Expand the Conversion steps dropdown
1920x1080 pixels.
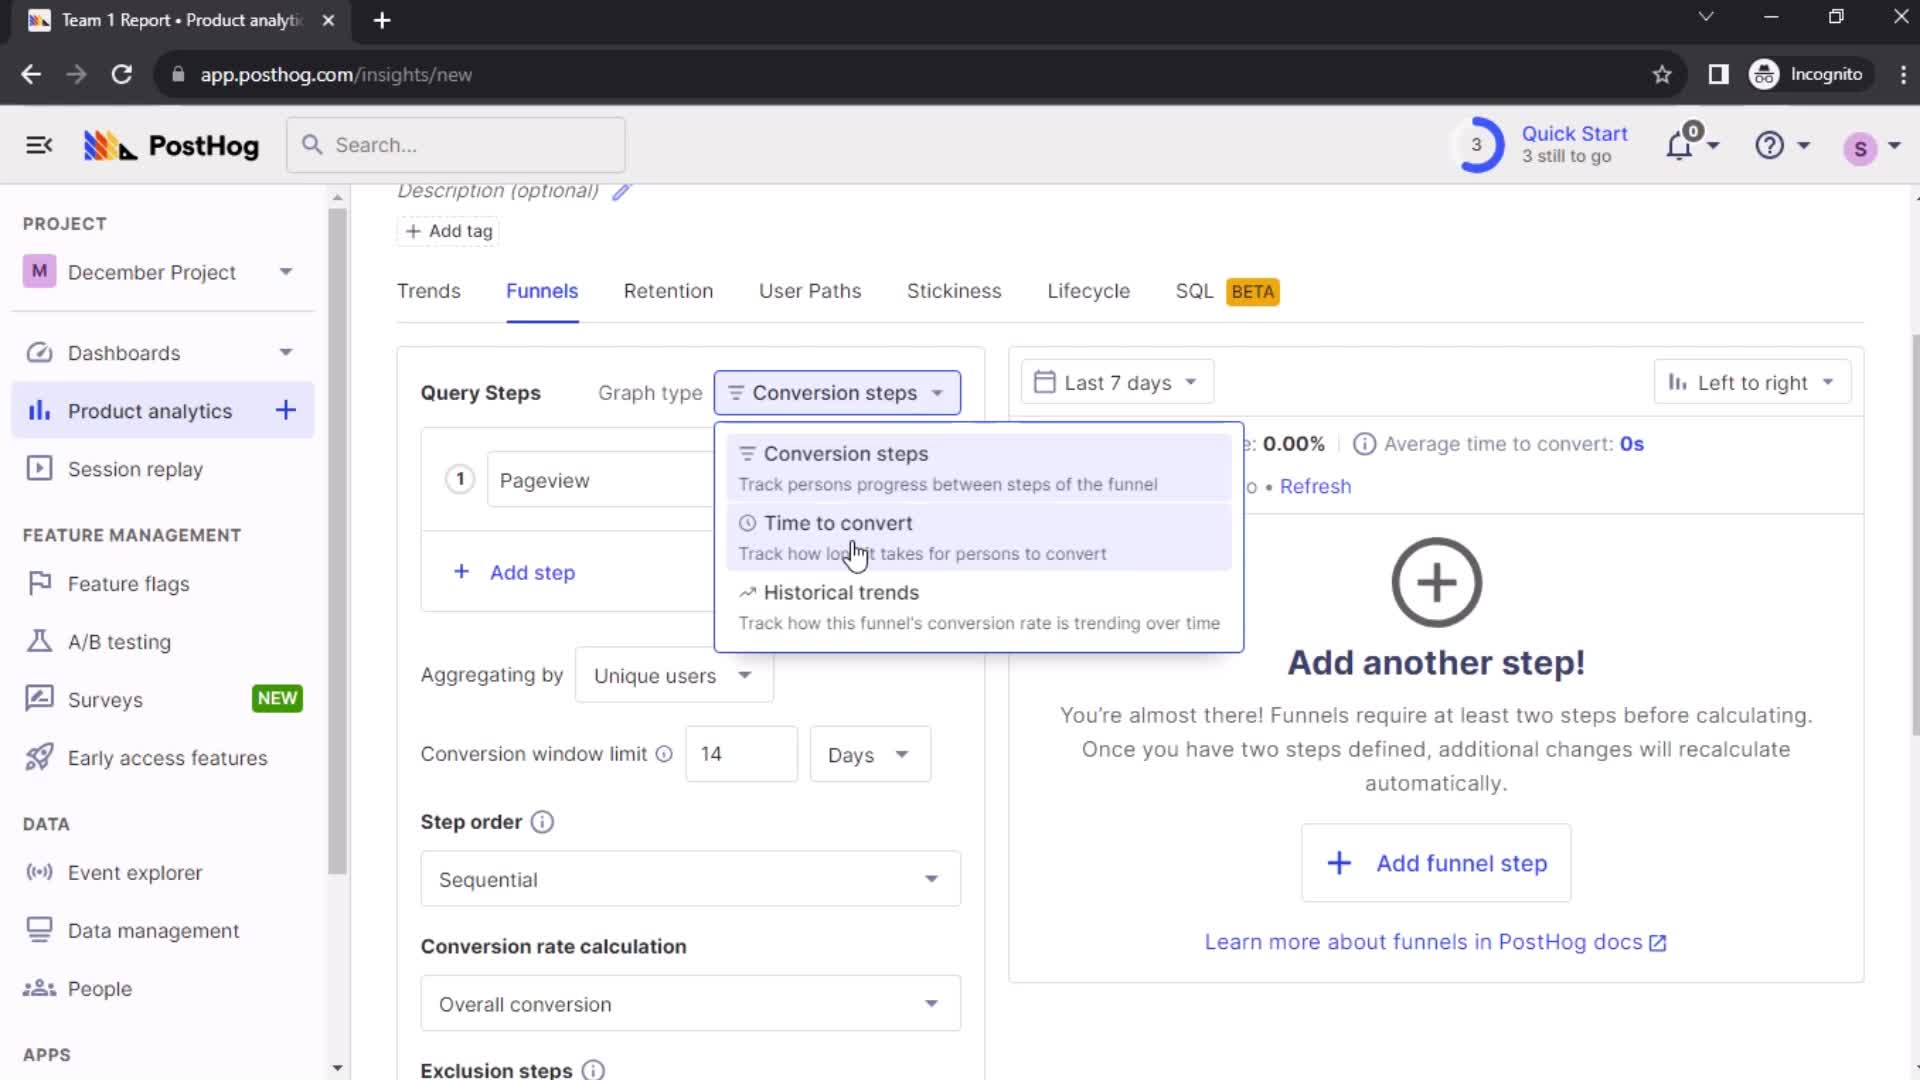coord(837,392)
